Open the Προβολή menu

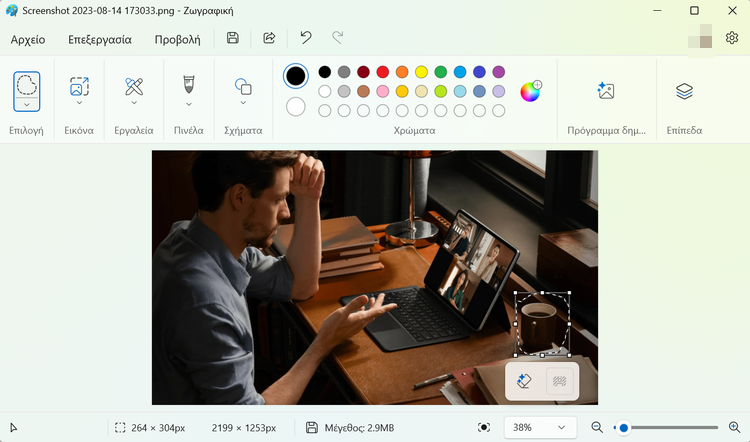click(177, 39)
